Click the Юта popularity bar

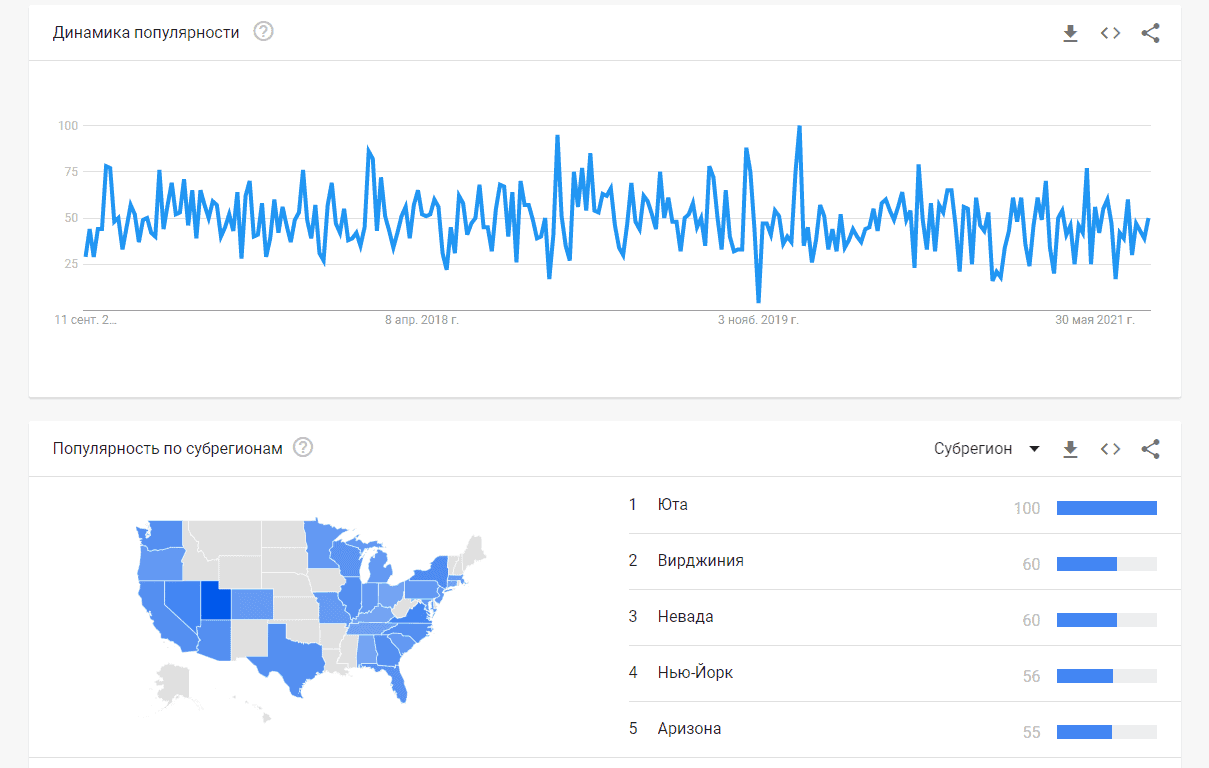pyautogui.click(x=1106, y=508)
